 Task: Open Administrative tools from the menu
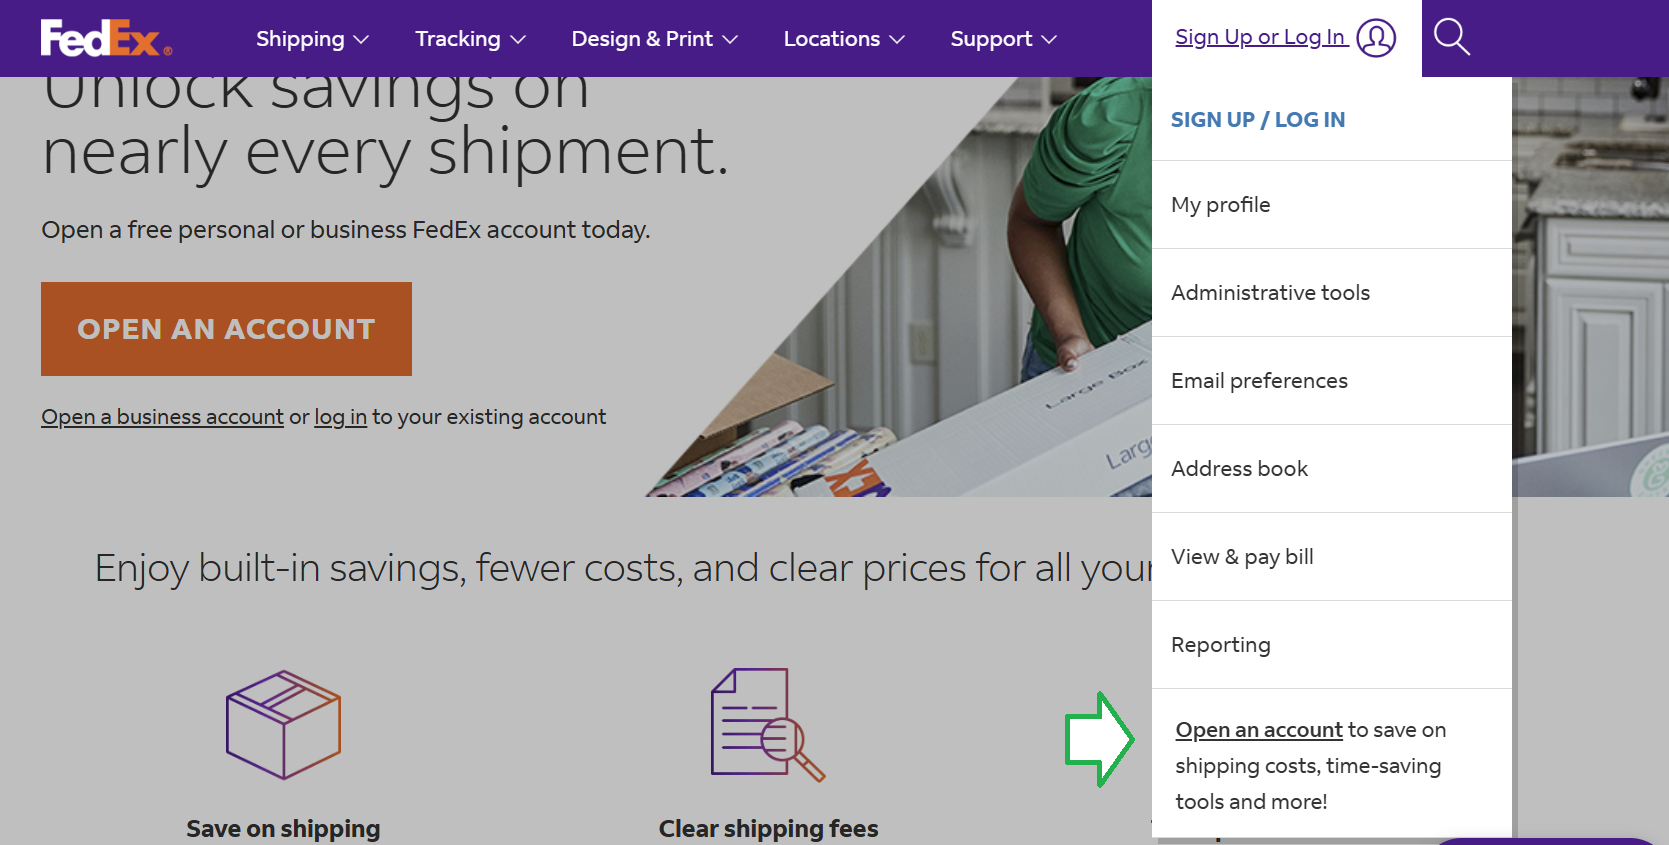[x=1270, y=292]
